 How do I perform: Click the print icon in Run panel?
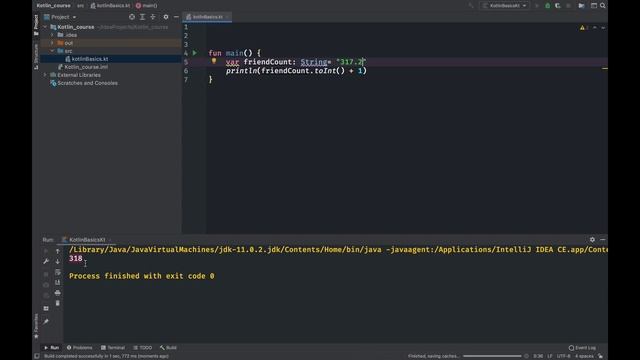coord(58,293)
